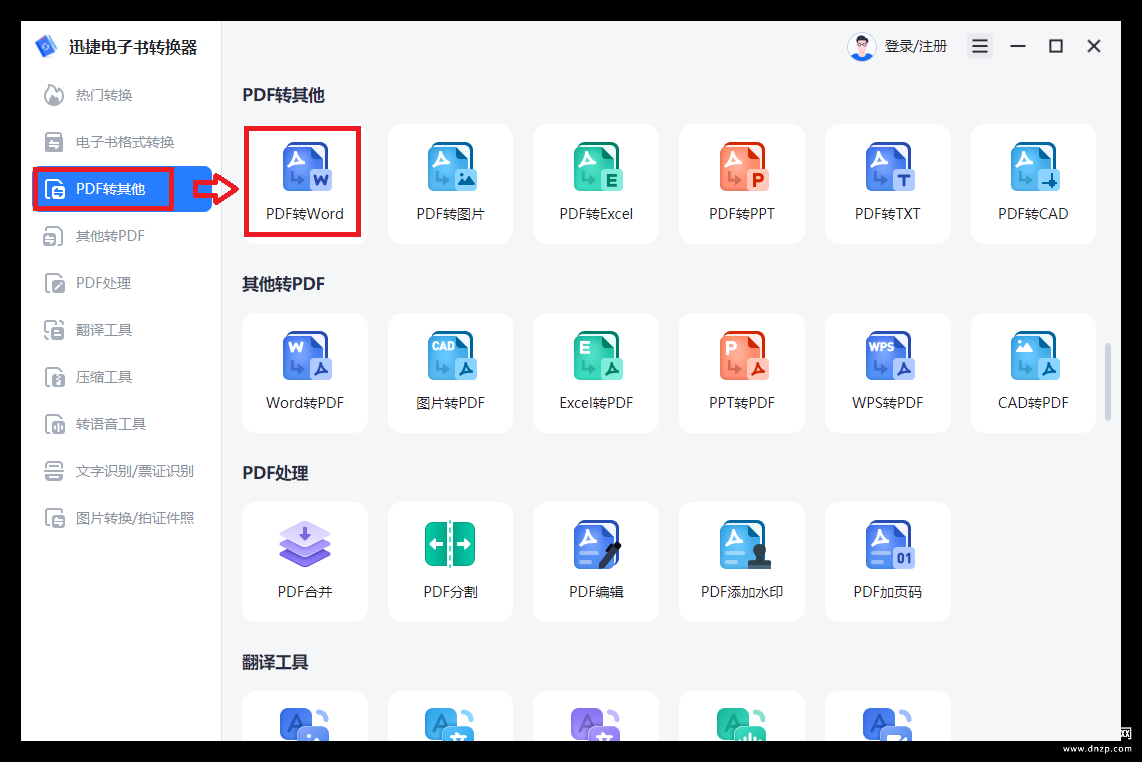Open the PDF转Word conversion tool
The height and width of the screenshot is (762, 1142).
pyautogui.click(x=304, y=184)
